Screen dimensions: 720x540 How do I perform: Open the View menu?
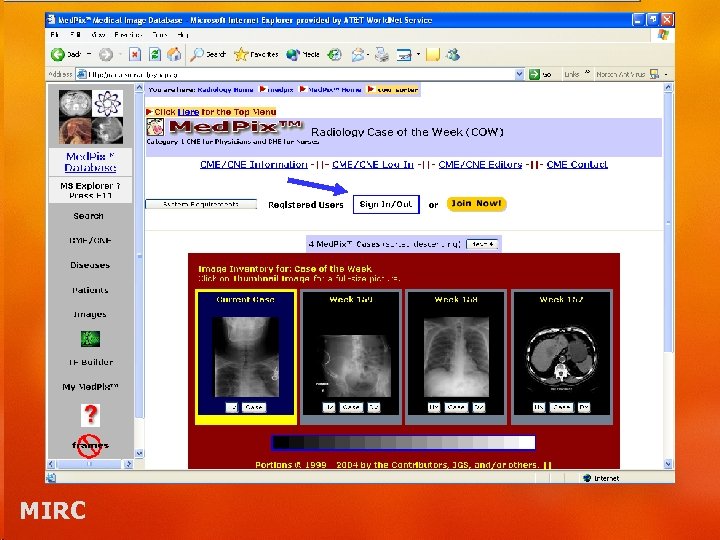98,35
